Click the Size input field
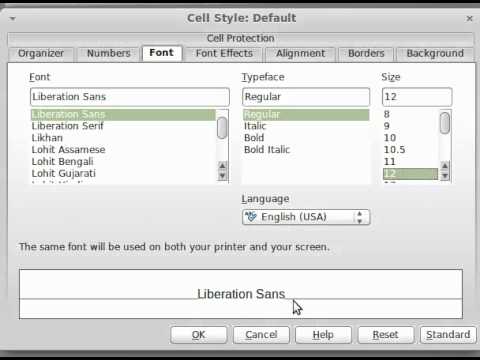 (417, 97)
